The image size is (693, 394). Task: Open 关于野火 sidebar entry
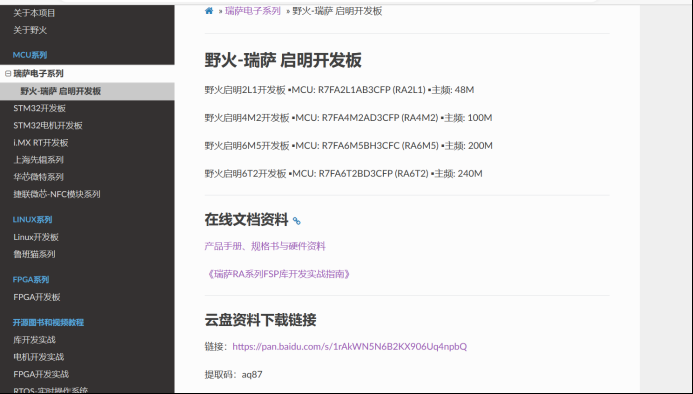point(30,30)
